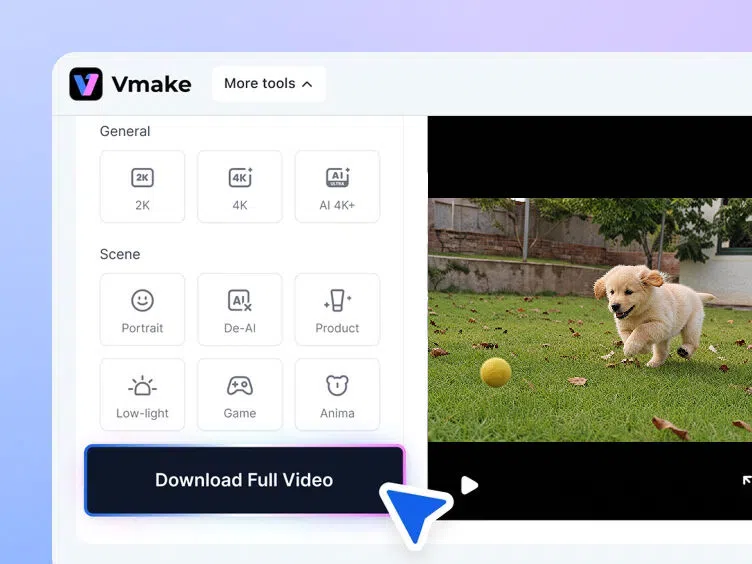This screenshot has width=752, height=564.
Task: Click the Vmake logo icon
Action: point(86,84)
